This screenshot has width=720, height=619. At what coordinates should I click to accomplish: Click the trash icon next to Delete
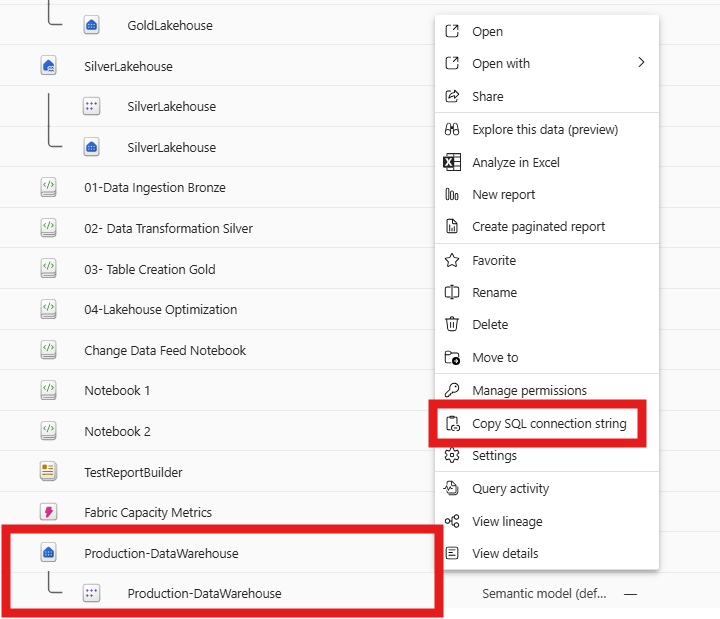pos(452,324)
